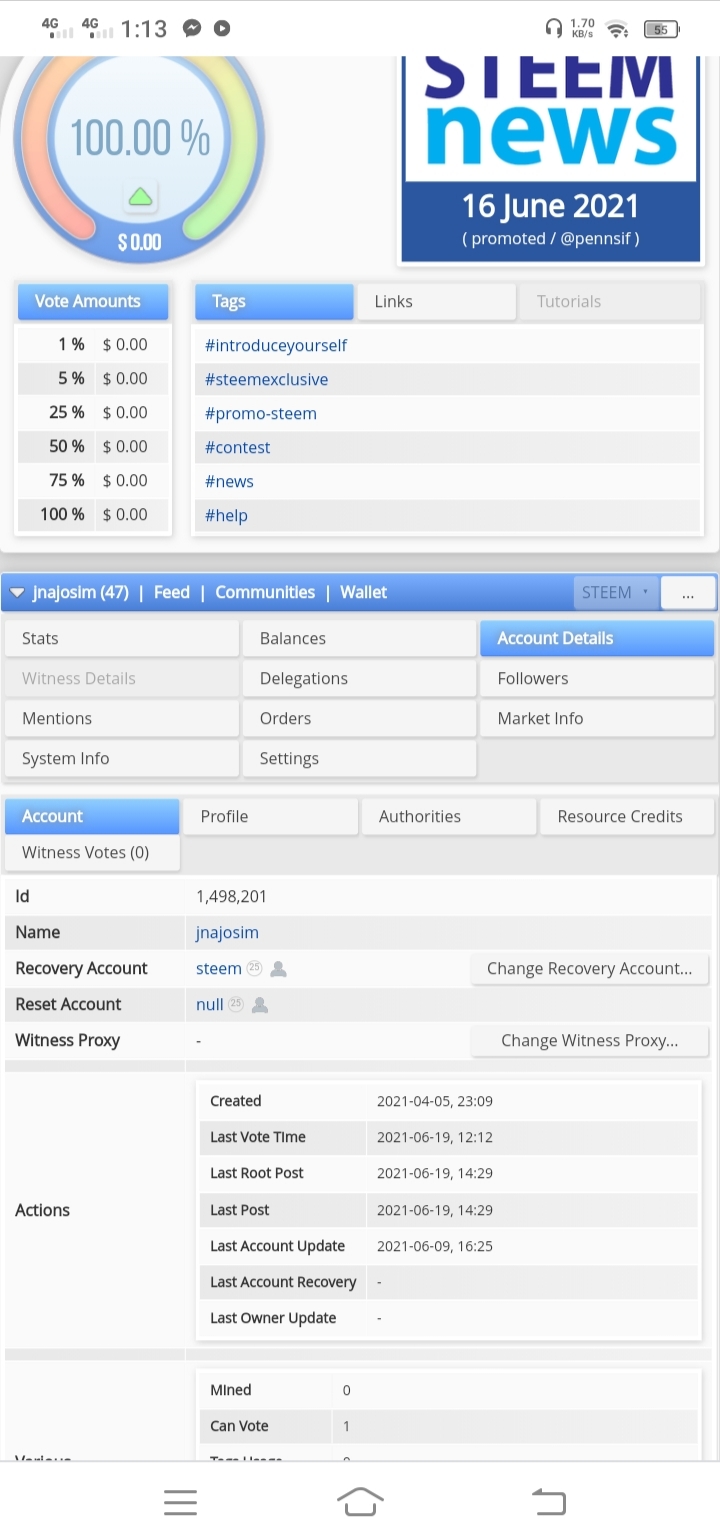Open the #news tag link
The image size is (720, 1536).
pos(229,481)
